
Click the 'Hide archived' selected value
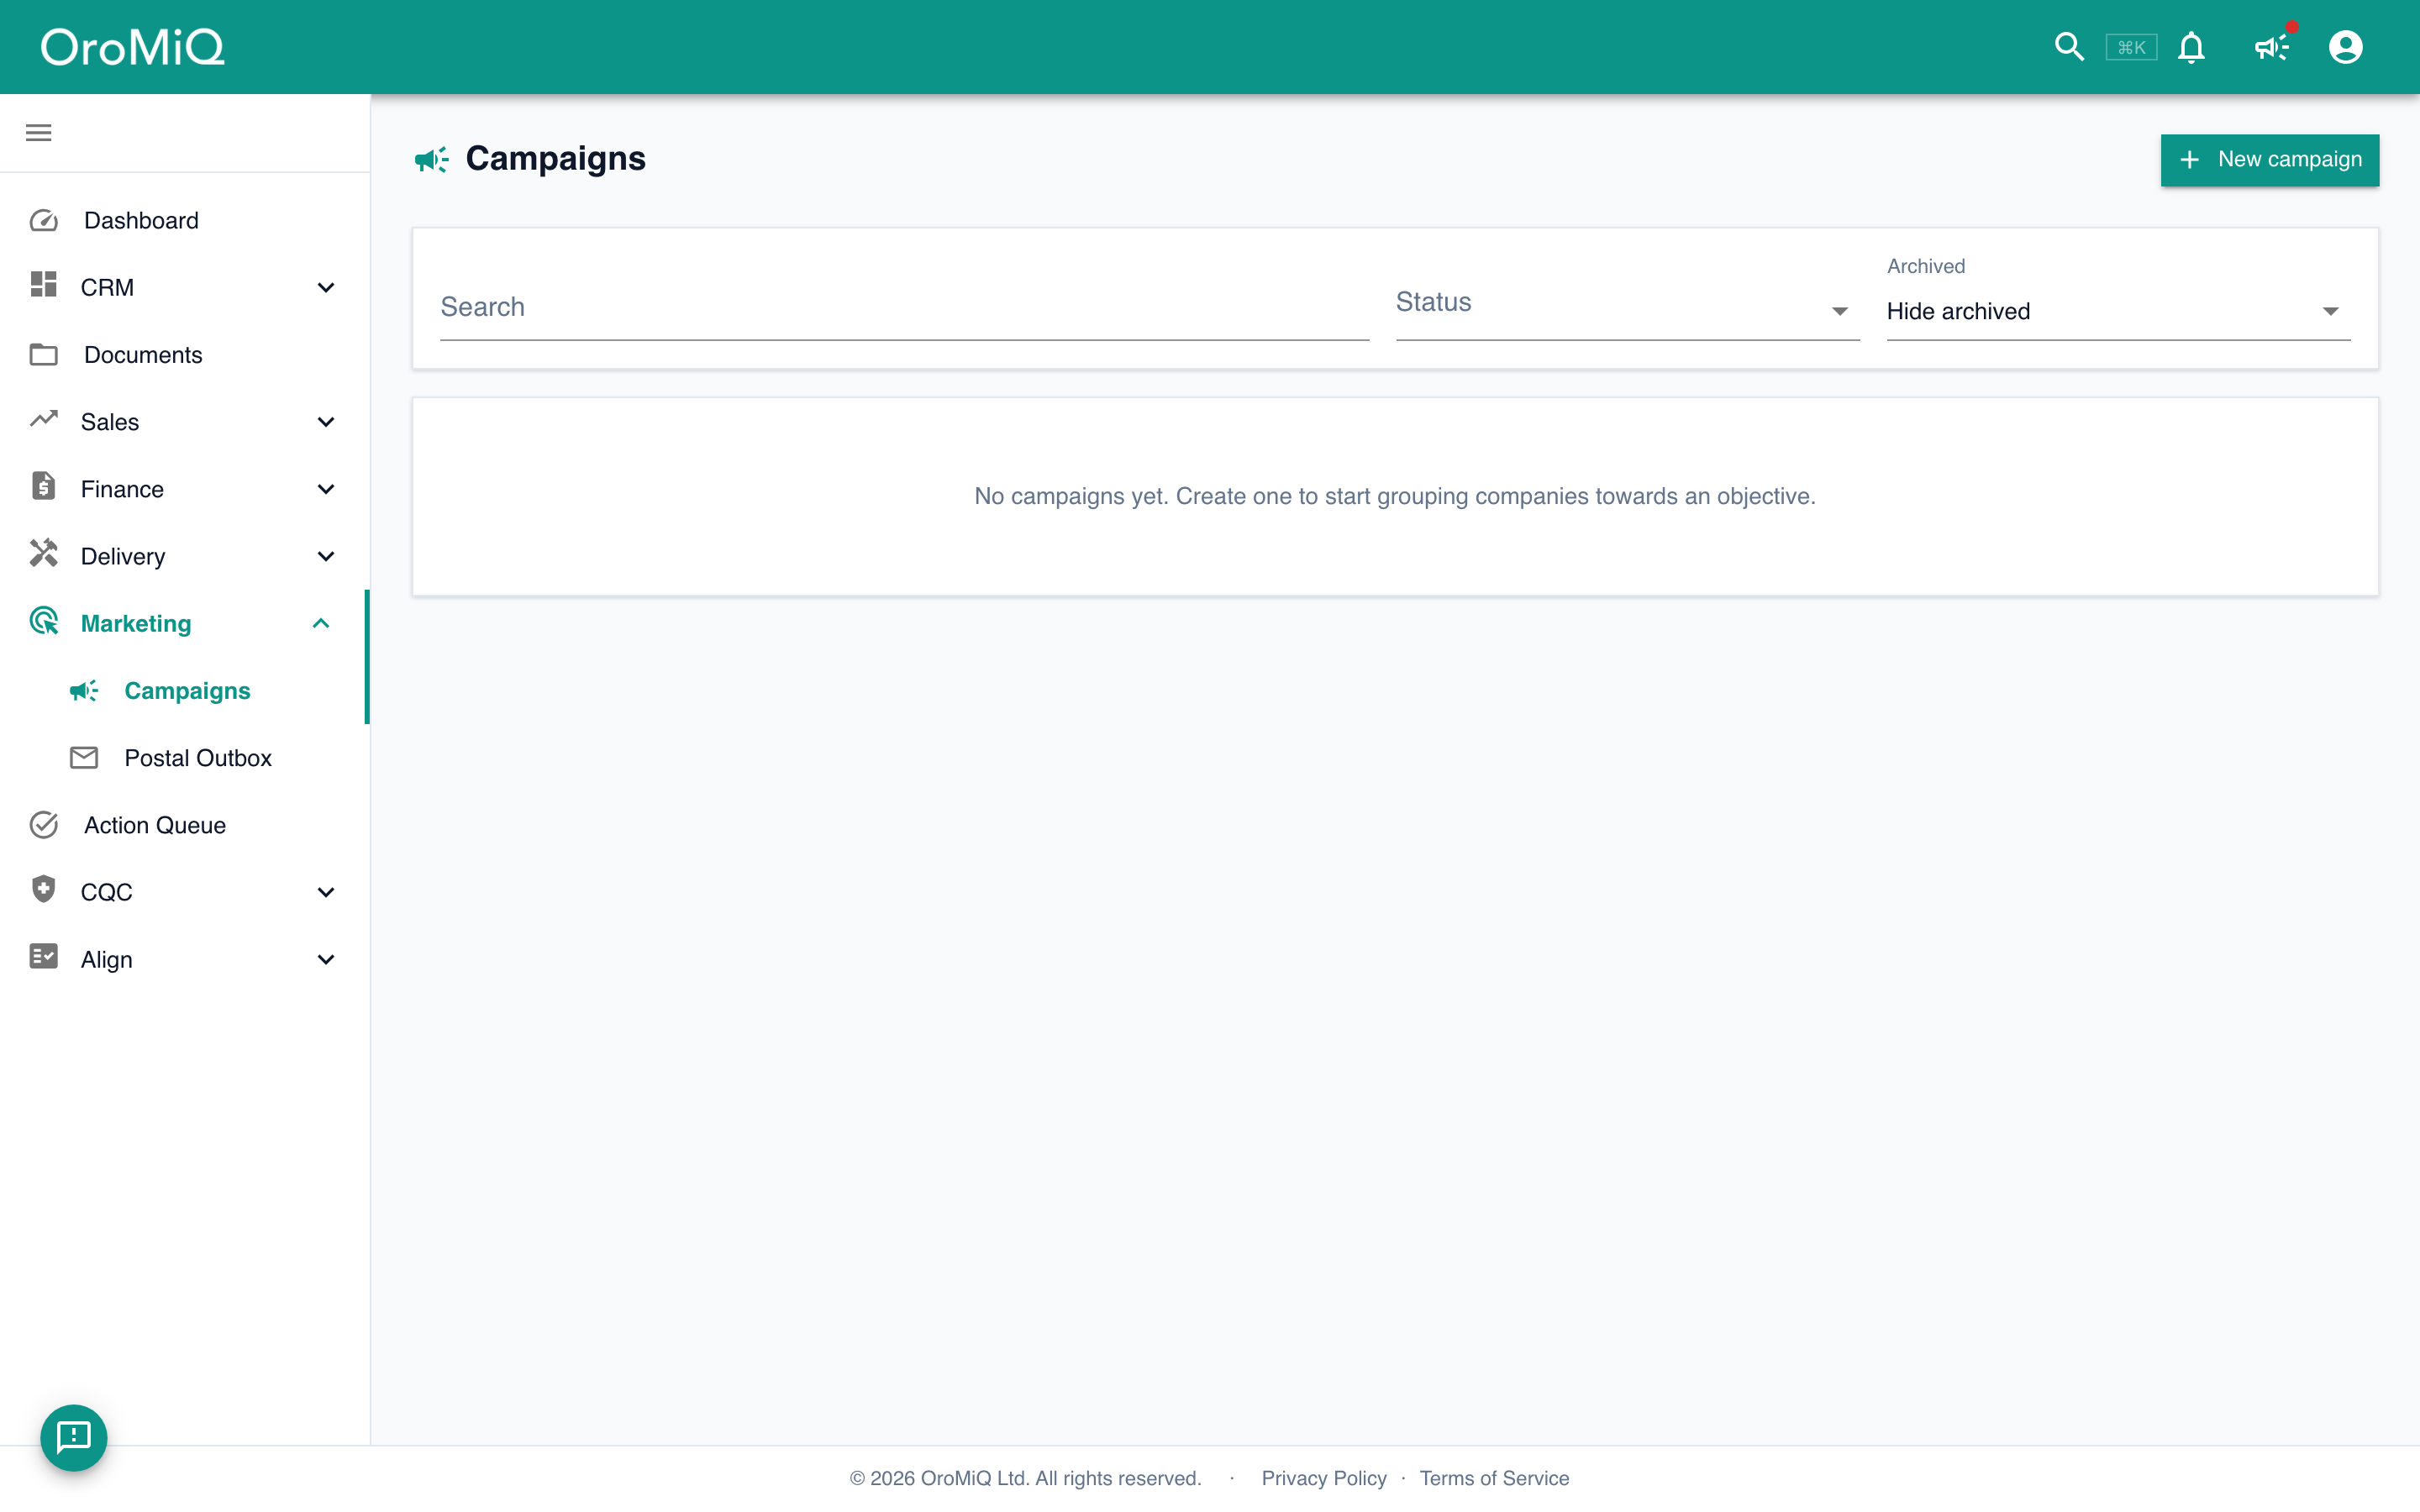tap(1958, 311)
